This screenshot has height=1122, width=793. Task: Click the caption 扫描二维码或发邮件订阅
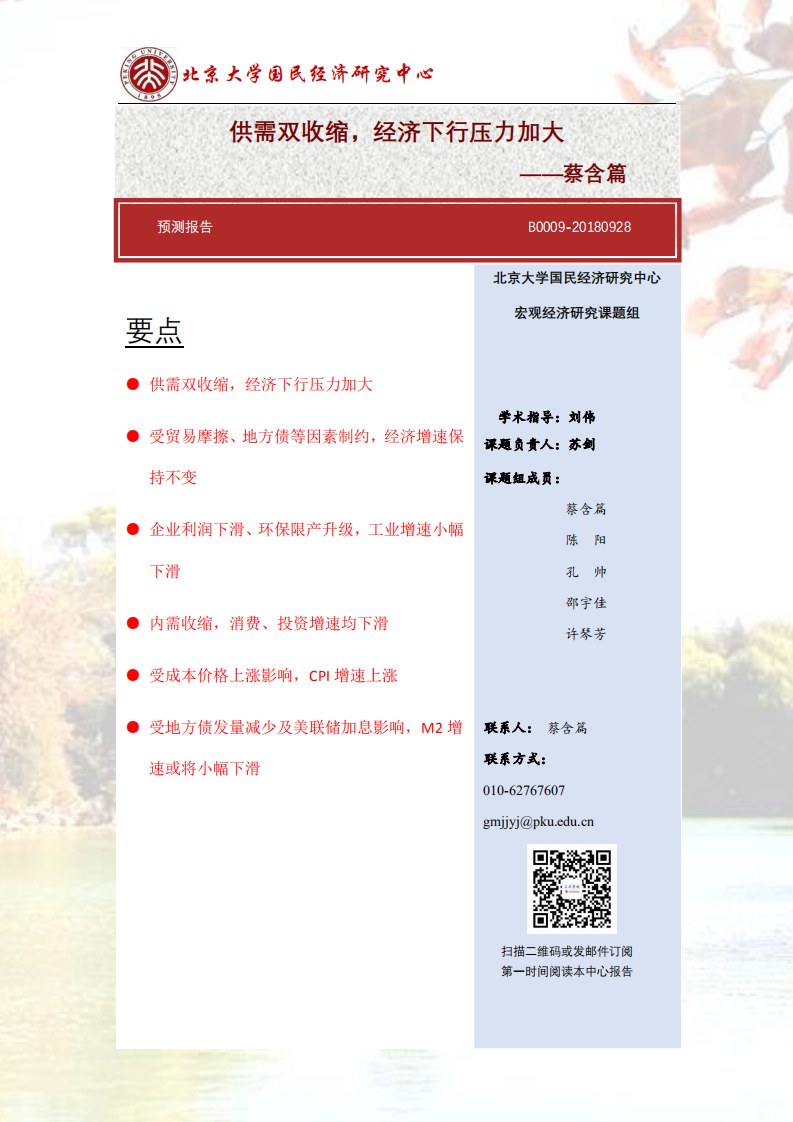(x=567, y=951)
